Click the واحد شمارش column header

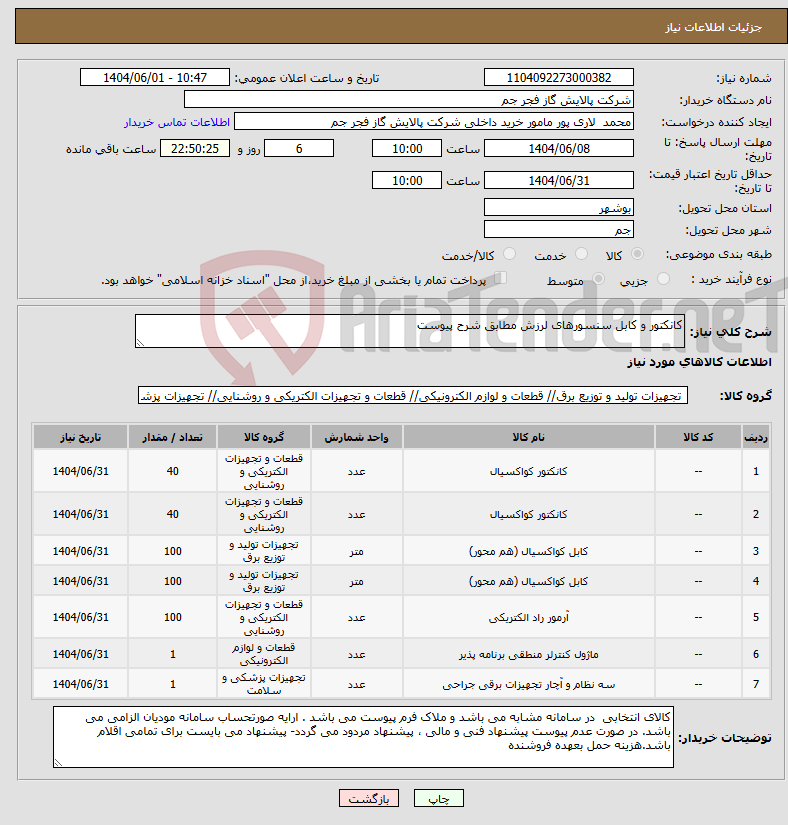tap(357, 437)
